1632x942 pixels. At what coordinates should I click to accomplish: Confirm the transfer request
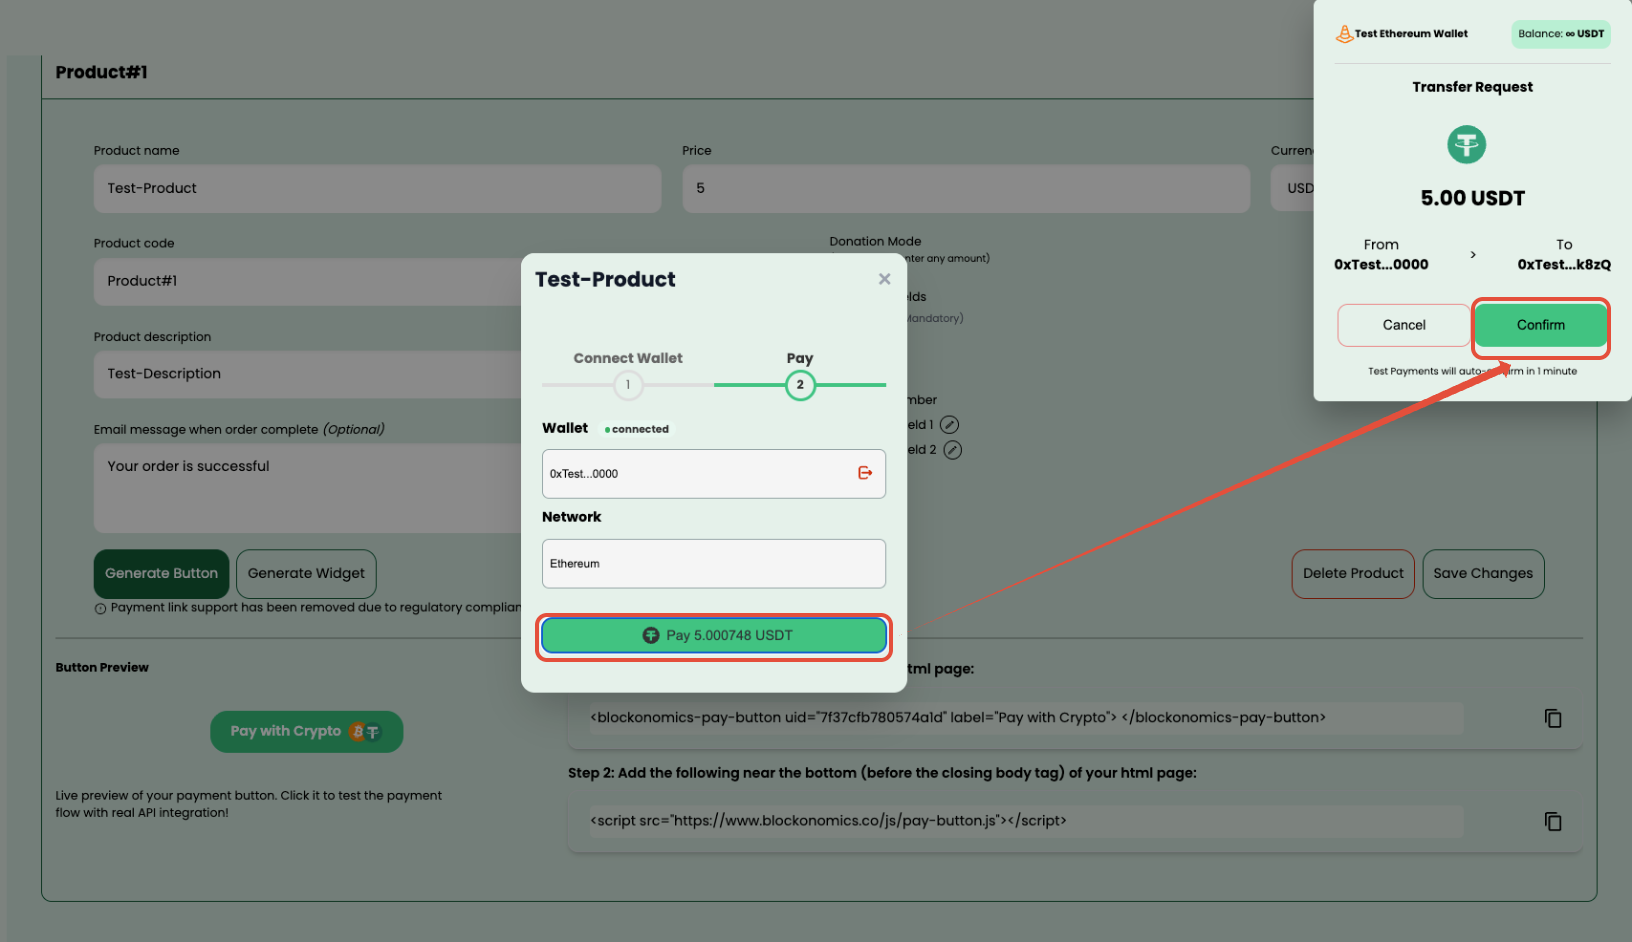tap(1540, 325)
